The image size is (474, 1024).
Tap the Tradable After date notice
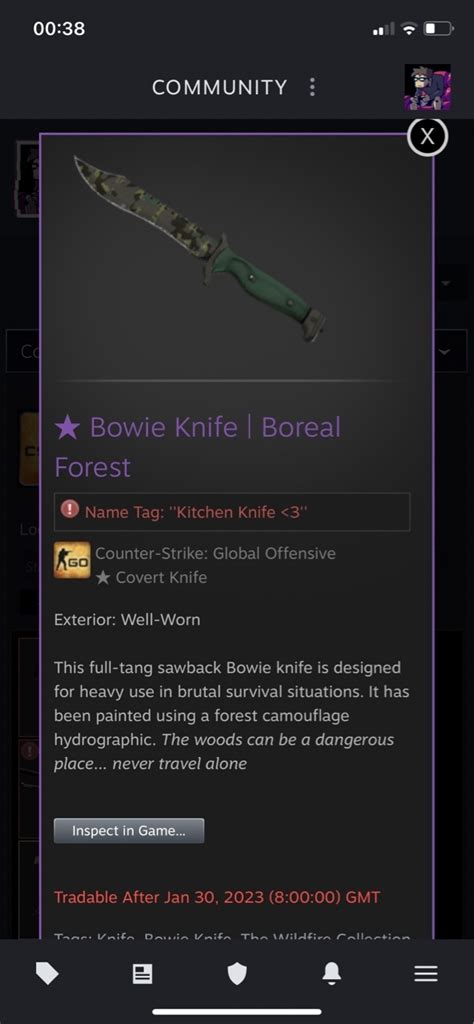[217, 897]
